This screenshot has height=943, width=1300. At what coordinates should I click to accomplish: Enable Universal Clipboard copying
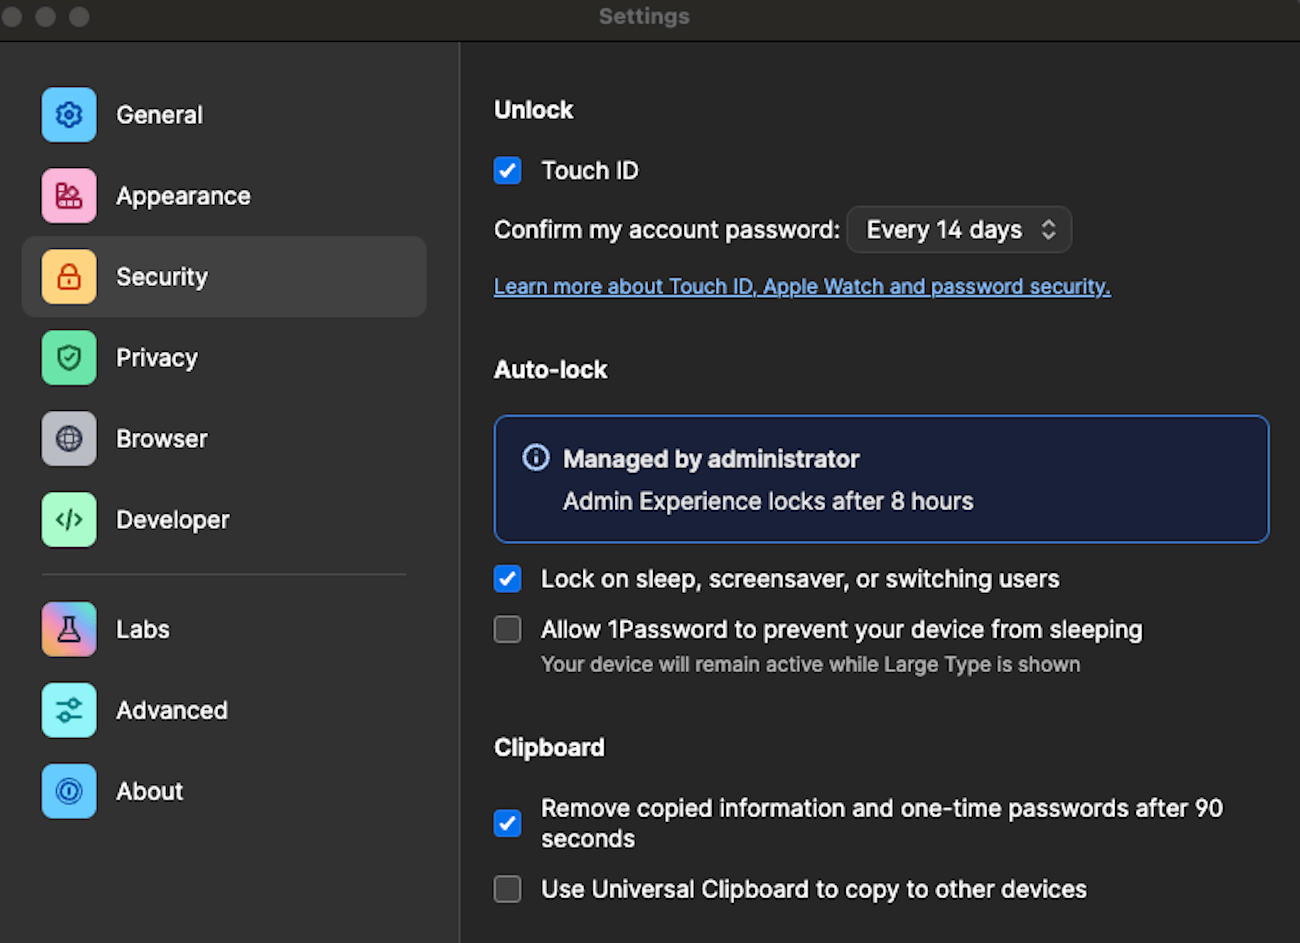point(508,889)
